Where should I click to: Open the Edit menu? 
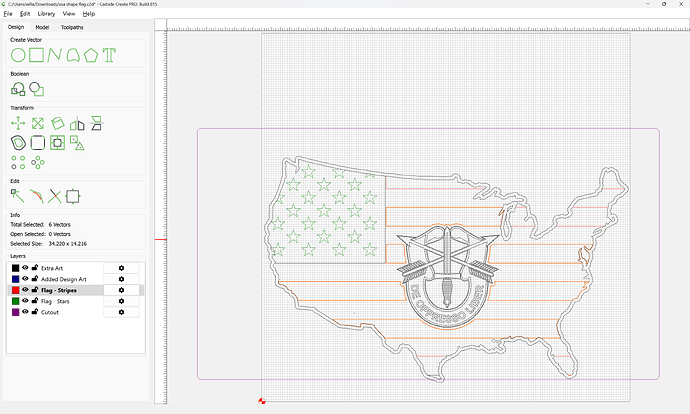pos(25,14)
